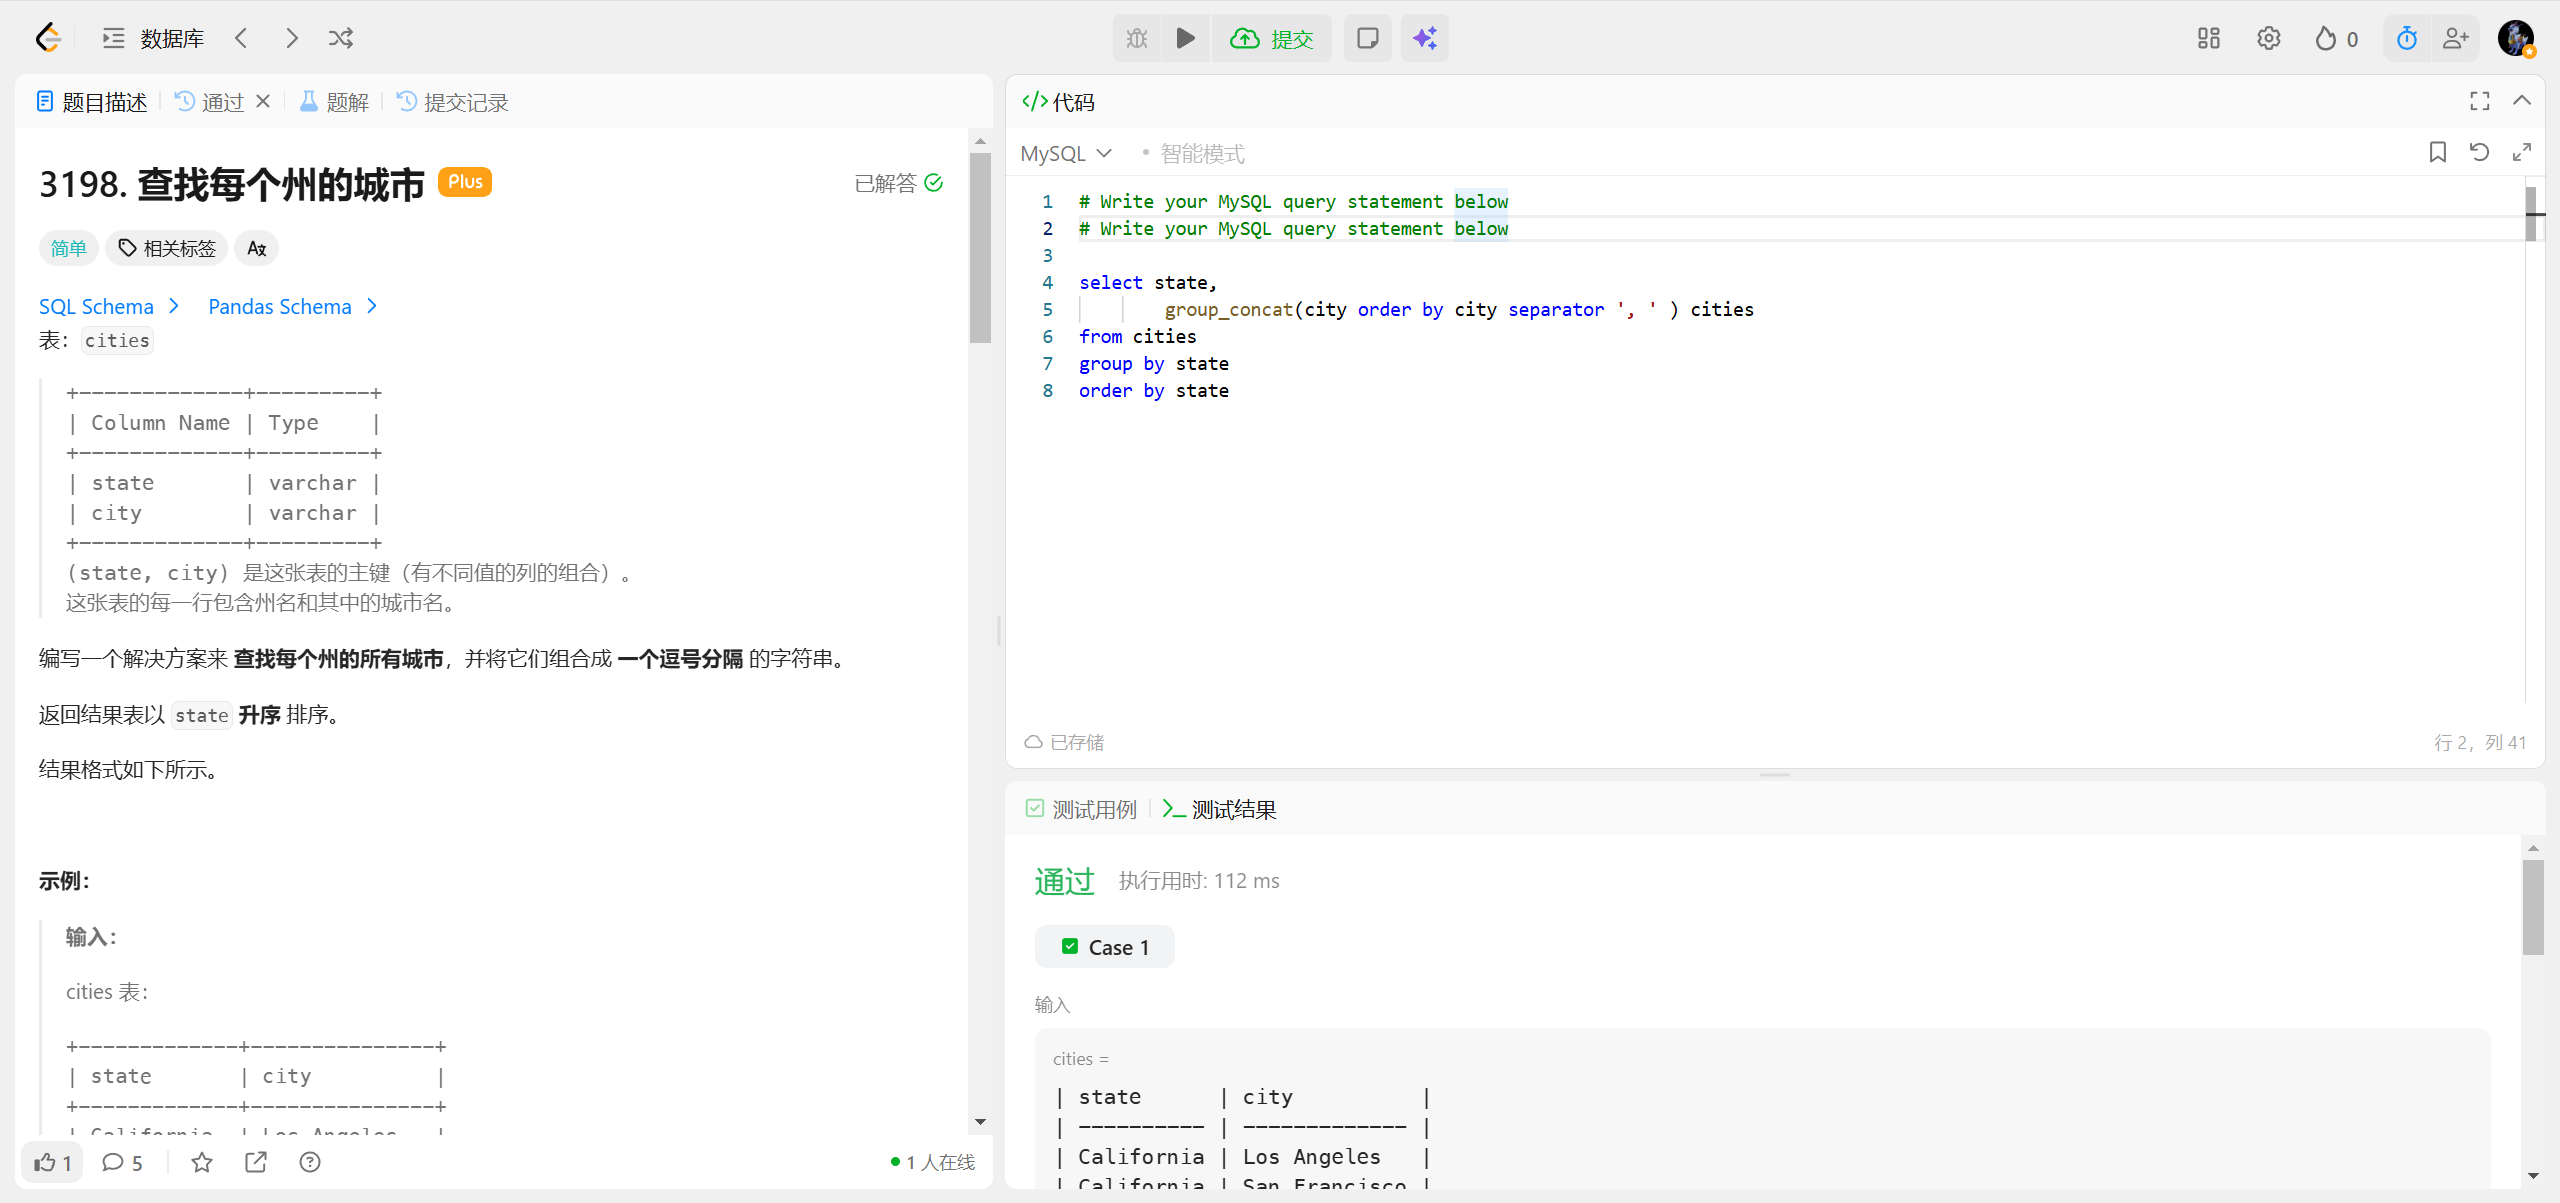Reset code with the undo arrow icon
The image size is (2560, 1203).
click(x=2479, y=152)
